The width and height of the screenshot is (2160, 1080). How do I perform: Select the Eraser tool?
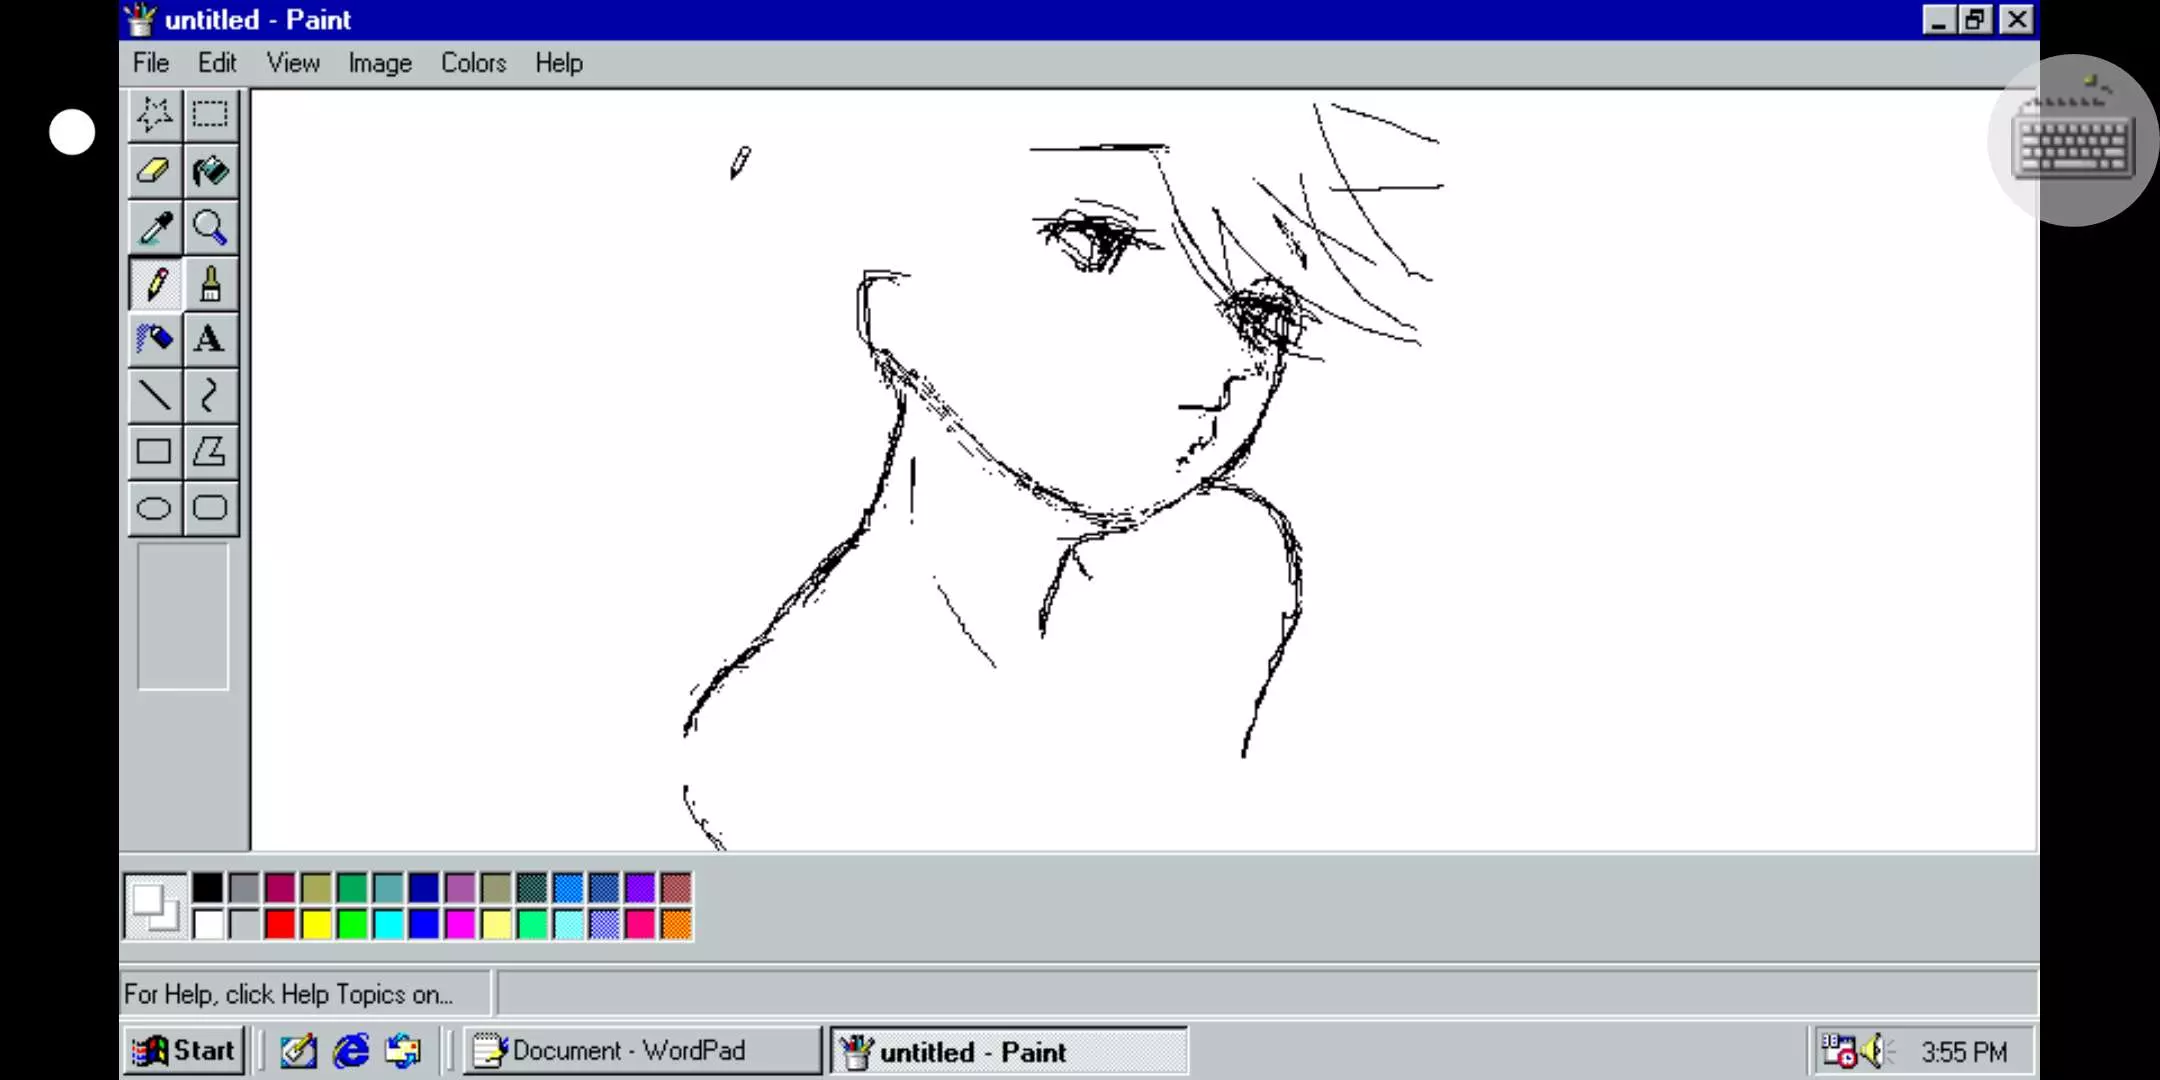tap(154, 171)
